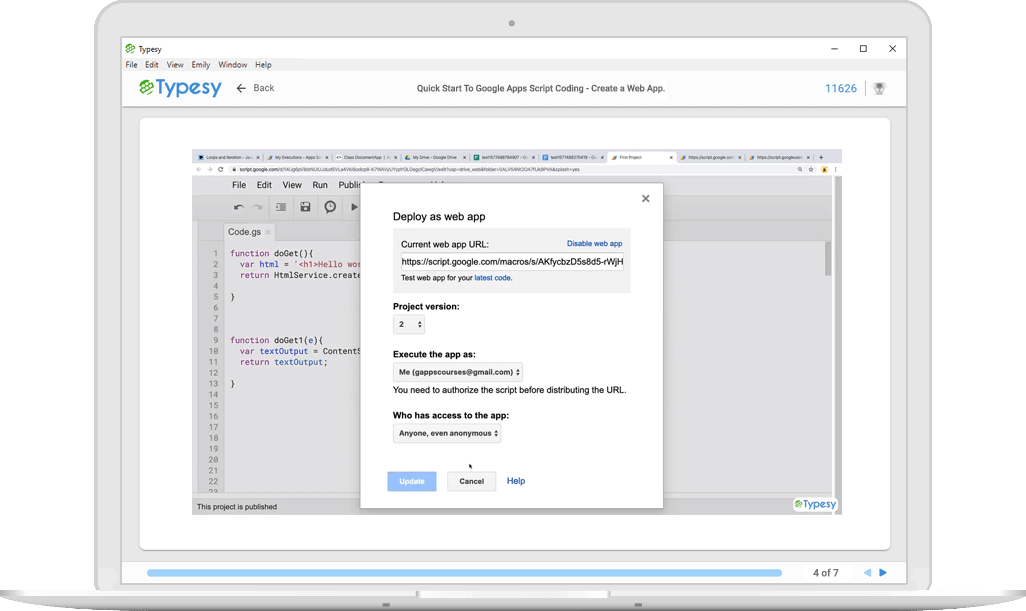The height and width of the screenshot is (611, 1026).
Task: Click the browser forward arrow icon
Action: 209,169
